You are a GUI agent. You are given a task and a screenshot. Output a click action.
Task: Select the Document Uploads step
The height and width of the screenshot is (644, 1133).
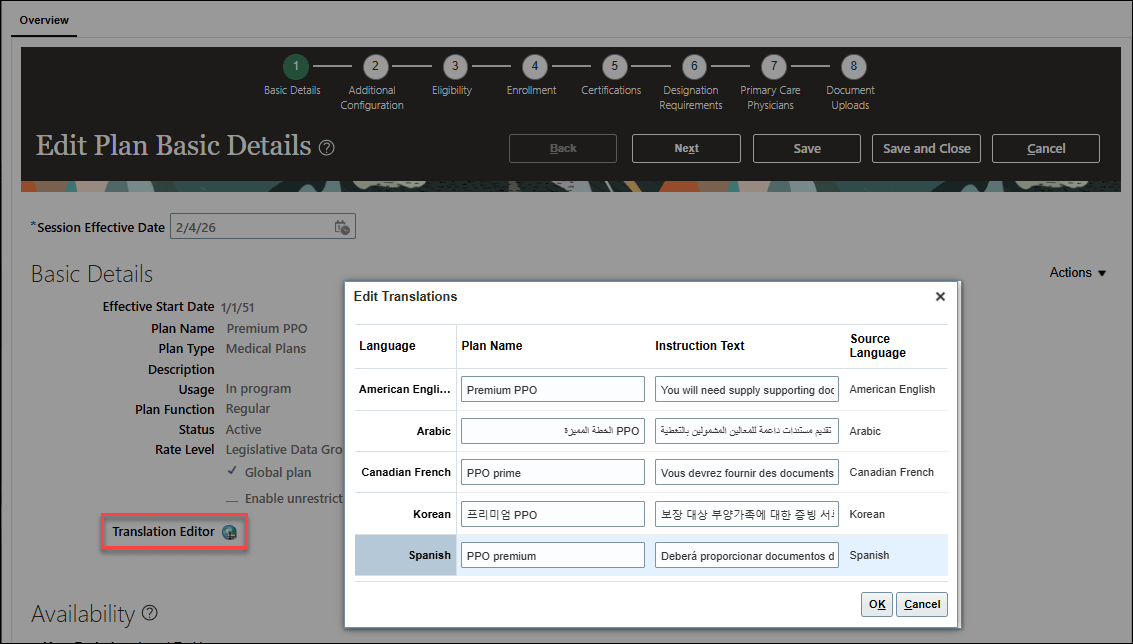tap(851, 67)
